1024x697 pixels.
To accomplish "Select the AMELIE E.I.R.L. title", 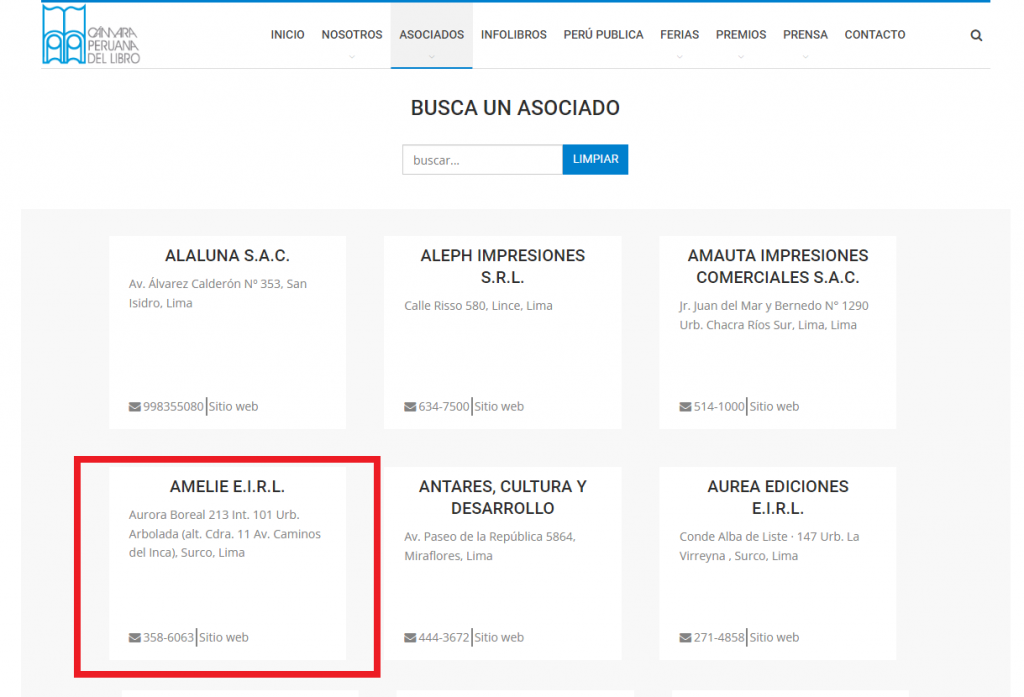I will click(227, 487).
